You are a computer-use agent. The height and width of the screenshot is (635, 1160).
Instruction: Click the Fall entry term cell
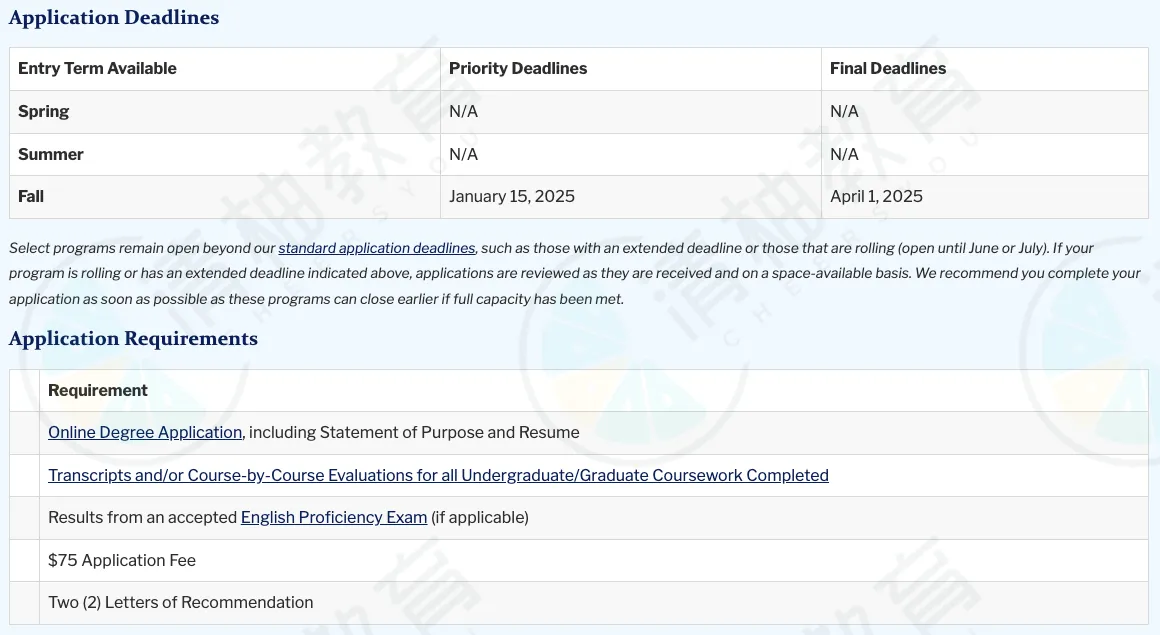click(x=31, y=197)
